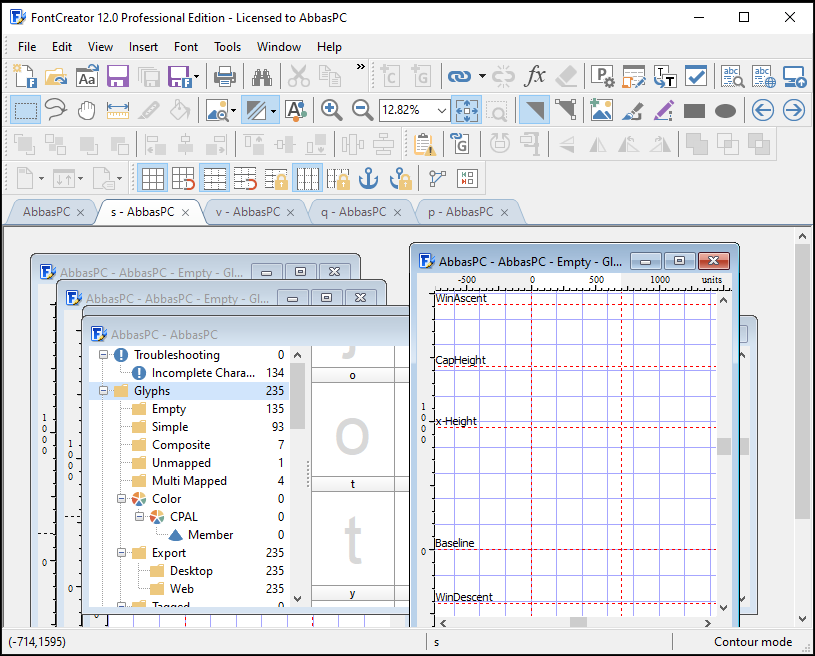This screenshot has height=656, width=815.
Task: Click the font validation checkmark icon
Action: click(695, 77)
